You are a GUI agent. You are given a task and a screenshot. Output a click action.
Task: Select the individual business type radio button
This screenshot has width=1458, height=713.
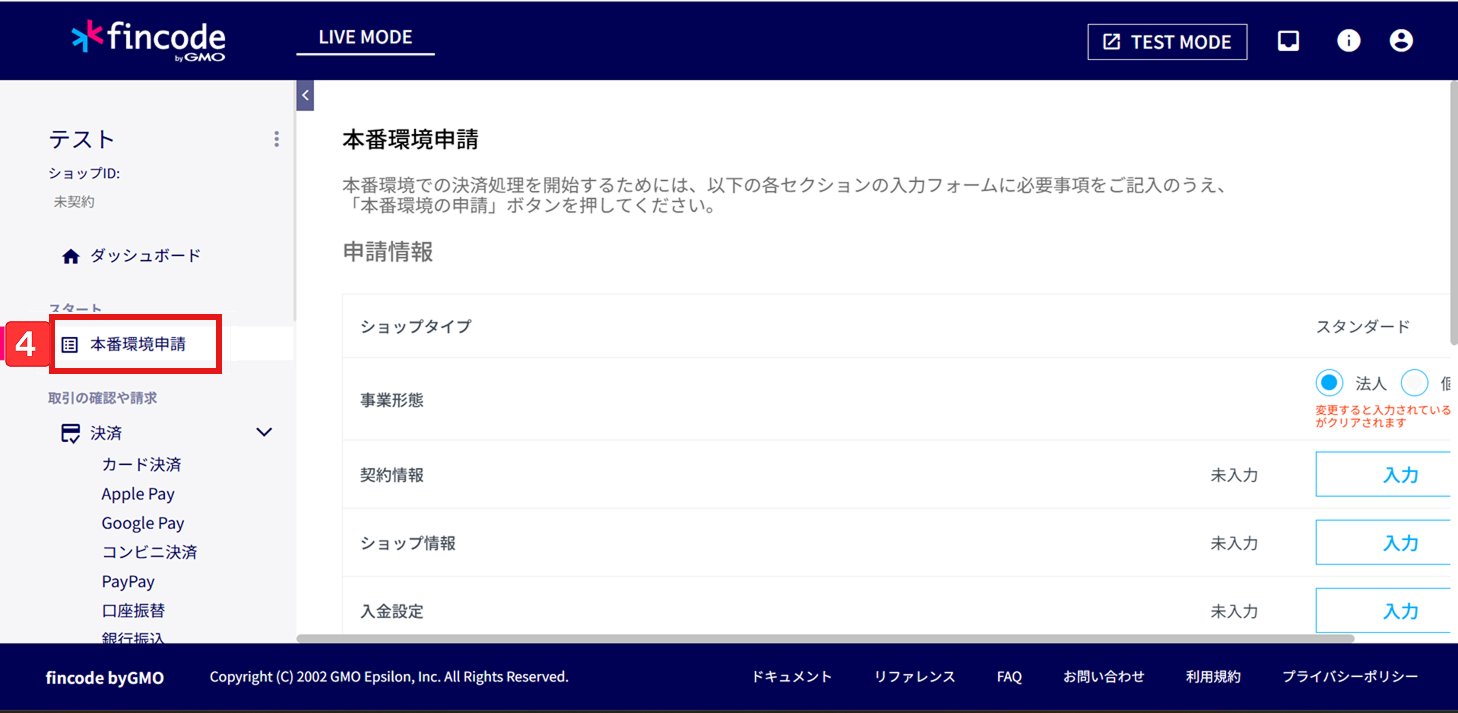tap(1414, 383)
